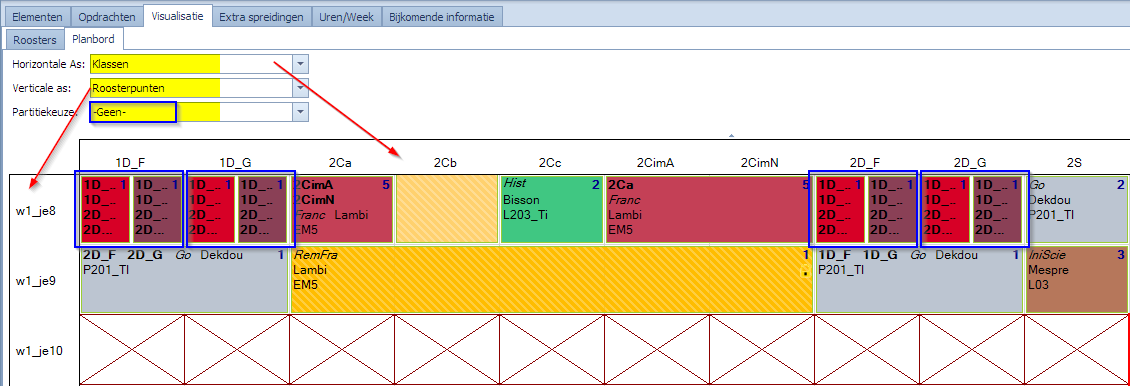Click the 2D_F 2D_G Go Dekdou block
The height and width of the screenshot is (386, 1130).
(184, 280)
